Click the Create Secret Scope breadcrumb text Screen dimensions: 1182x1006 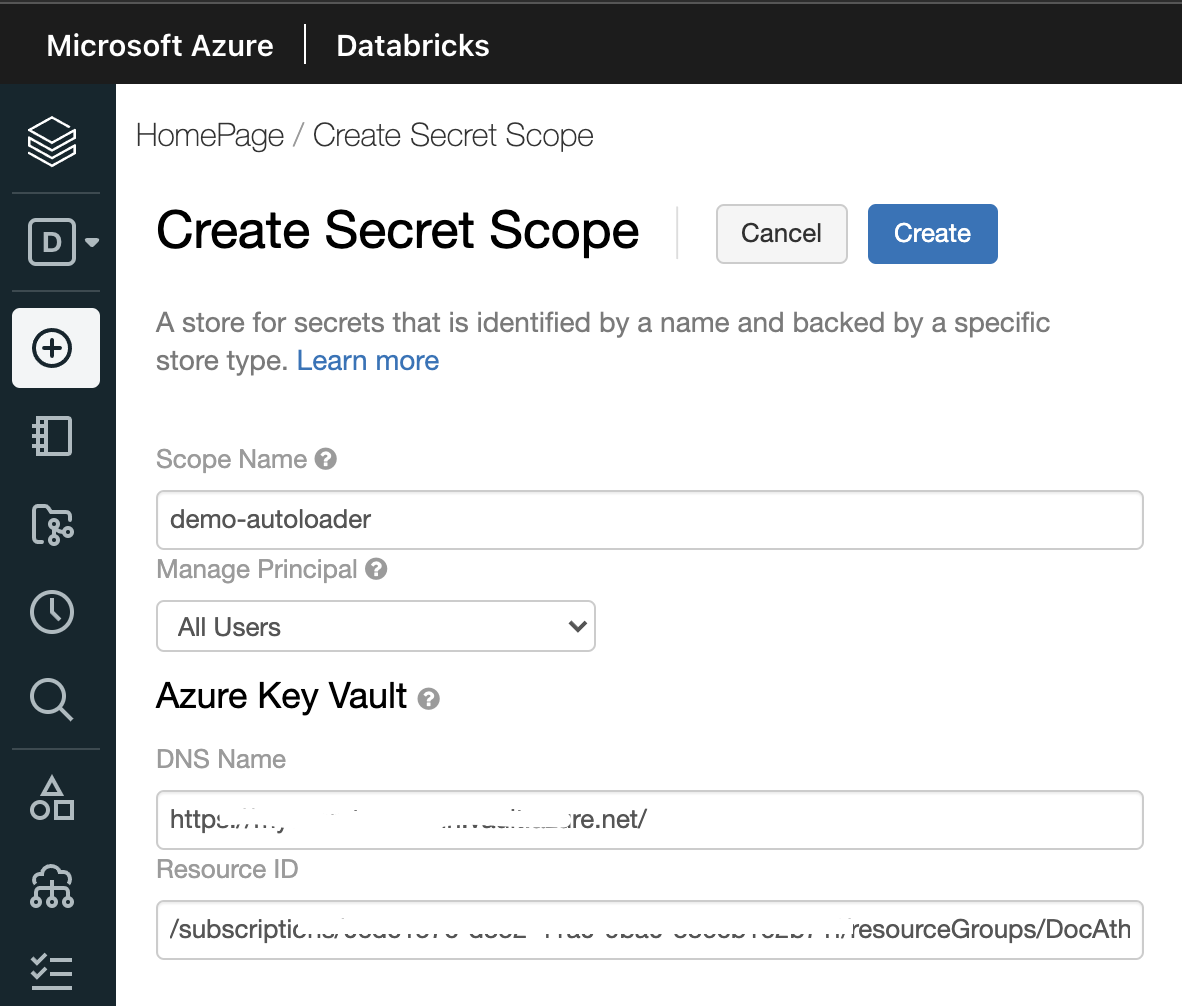[453, 136]
